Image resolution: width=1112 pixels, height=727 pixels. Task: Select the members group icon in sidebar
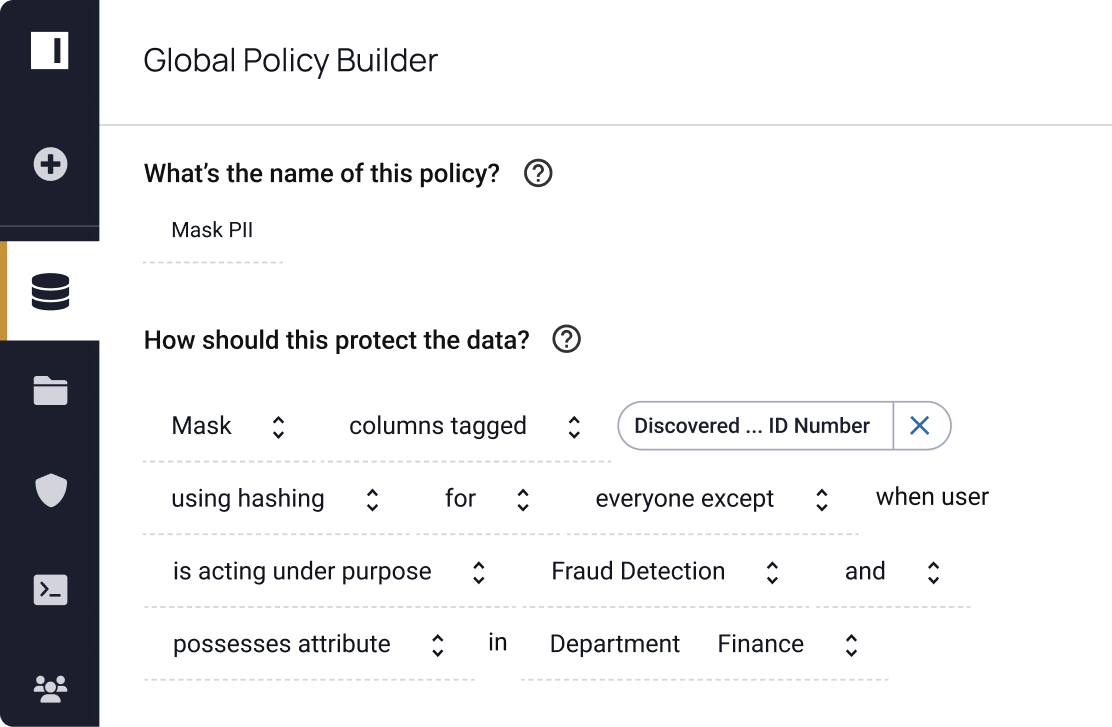click(x=50, y=687)
